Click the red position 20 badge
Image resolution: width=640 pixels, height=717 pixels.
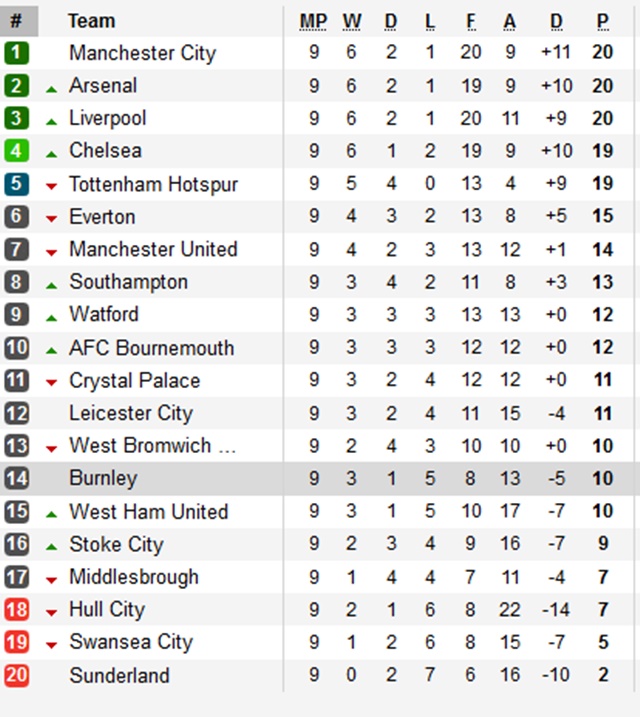(x=17, y=676)
